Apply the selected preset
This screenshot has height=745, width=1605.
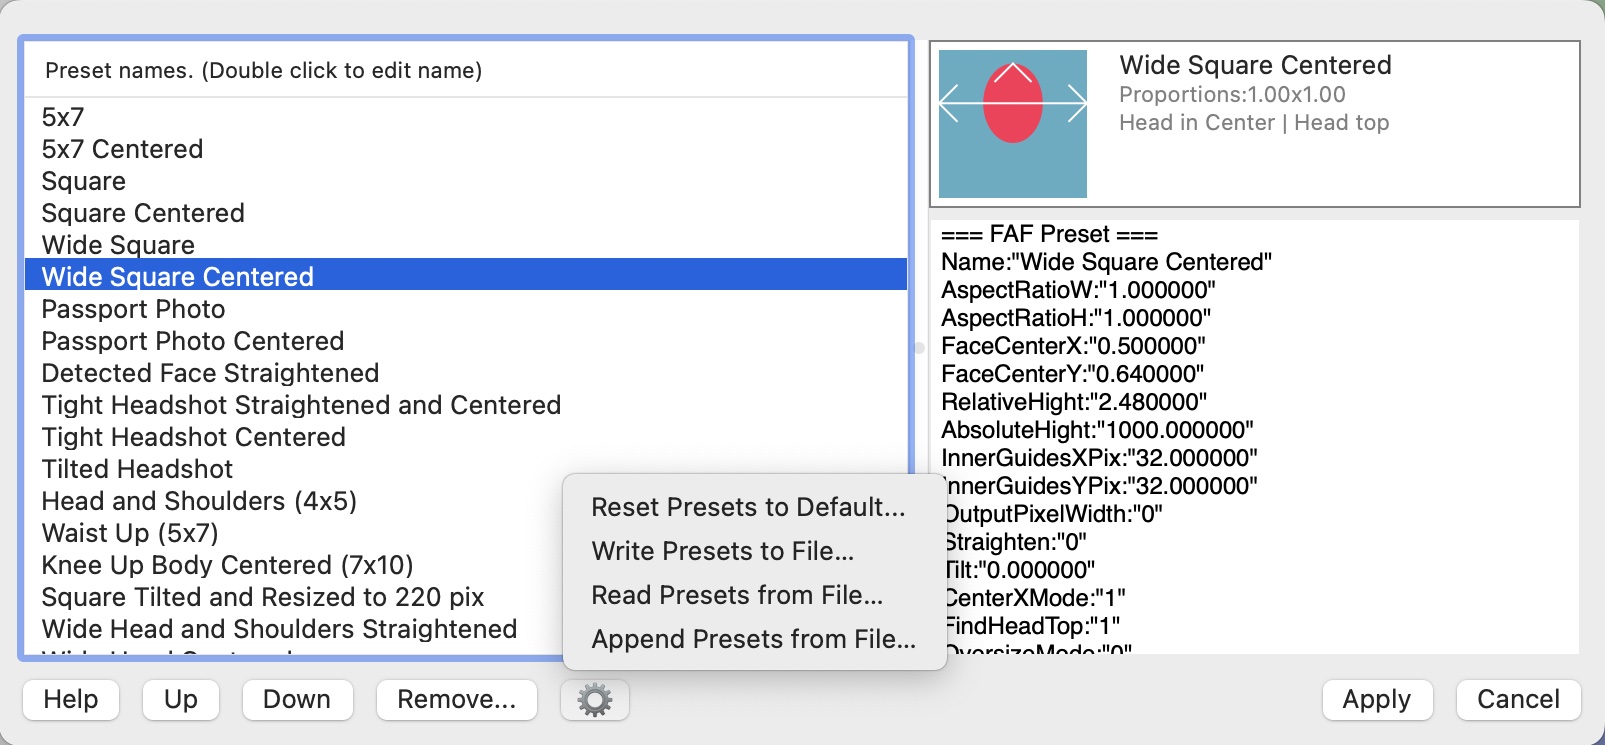click(1377, 700)
